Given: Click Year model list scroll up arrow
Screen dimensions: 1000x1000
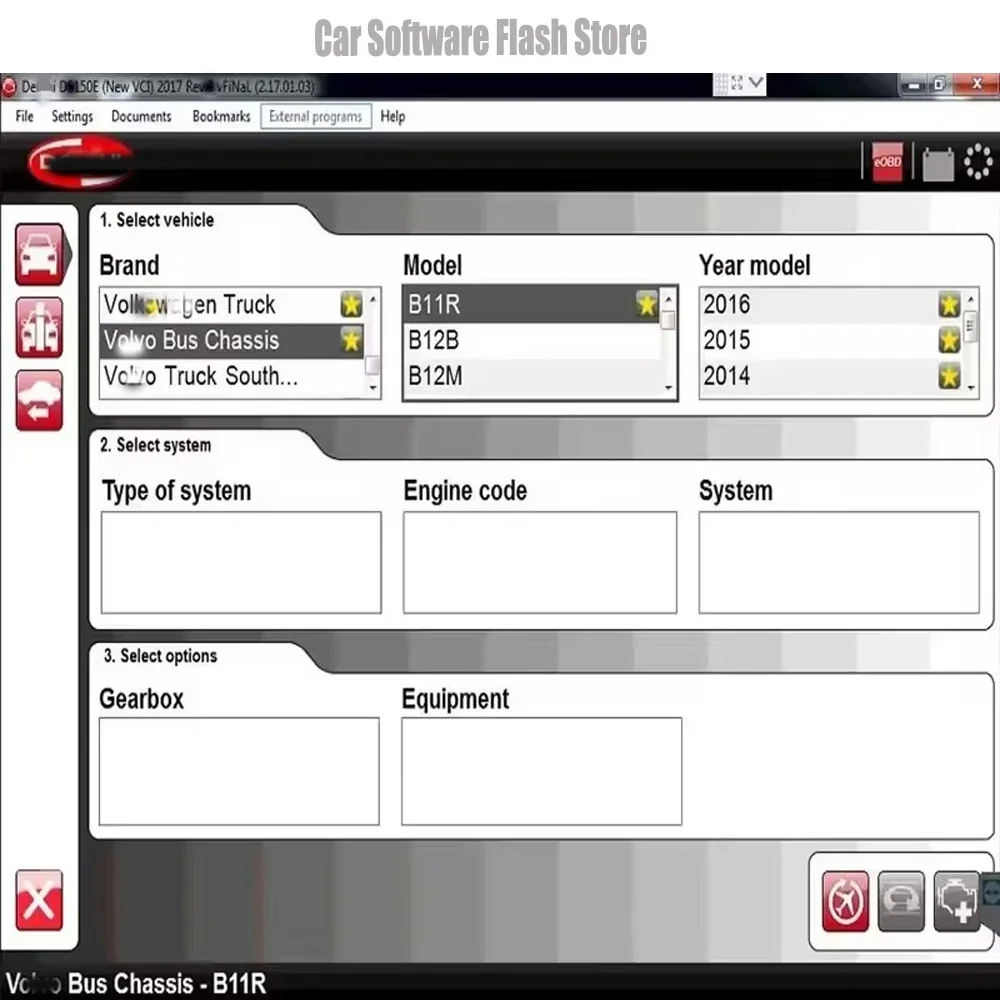Looking at the screenshot, I should click(x=971, y=298).
